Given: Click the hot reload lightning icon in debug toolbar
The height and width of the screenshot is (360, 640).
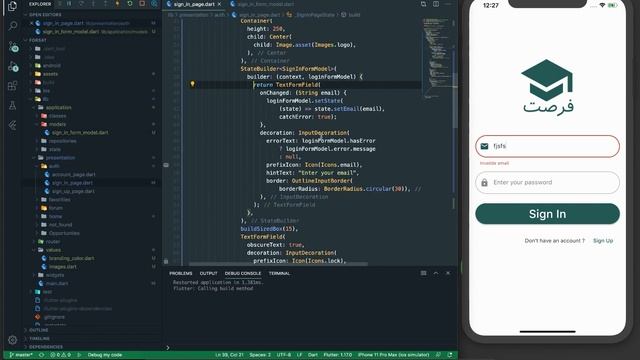Looking at the screenshot, I should [118, 4].
